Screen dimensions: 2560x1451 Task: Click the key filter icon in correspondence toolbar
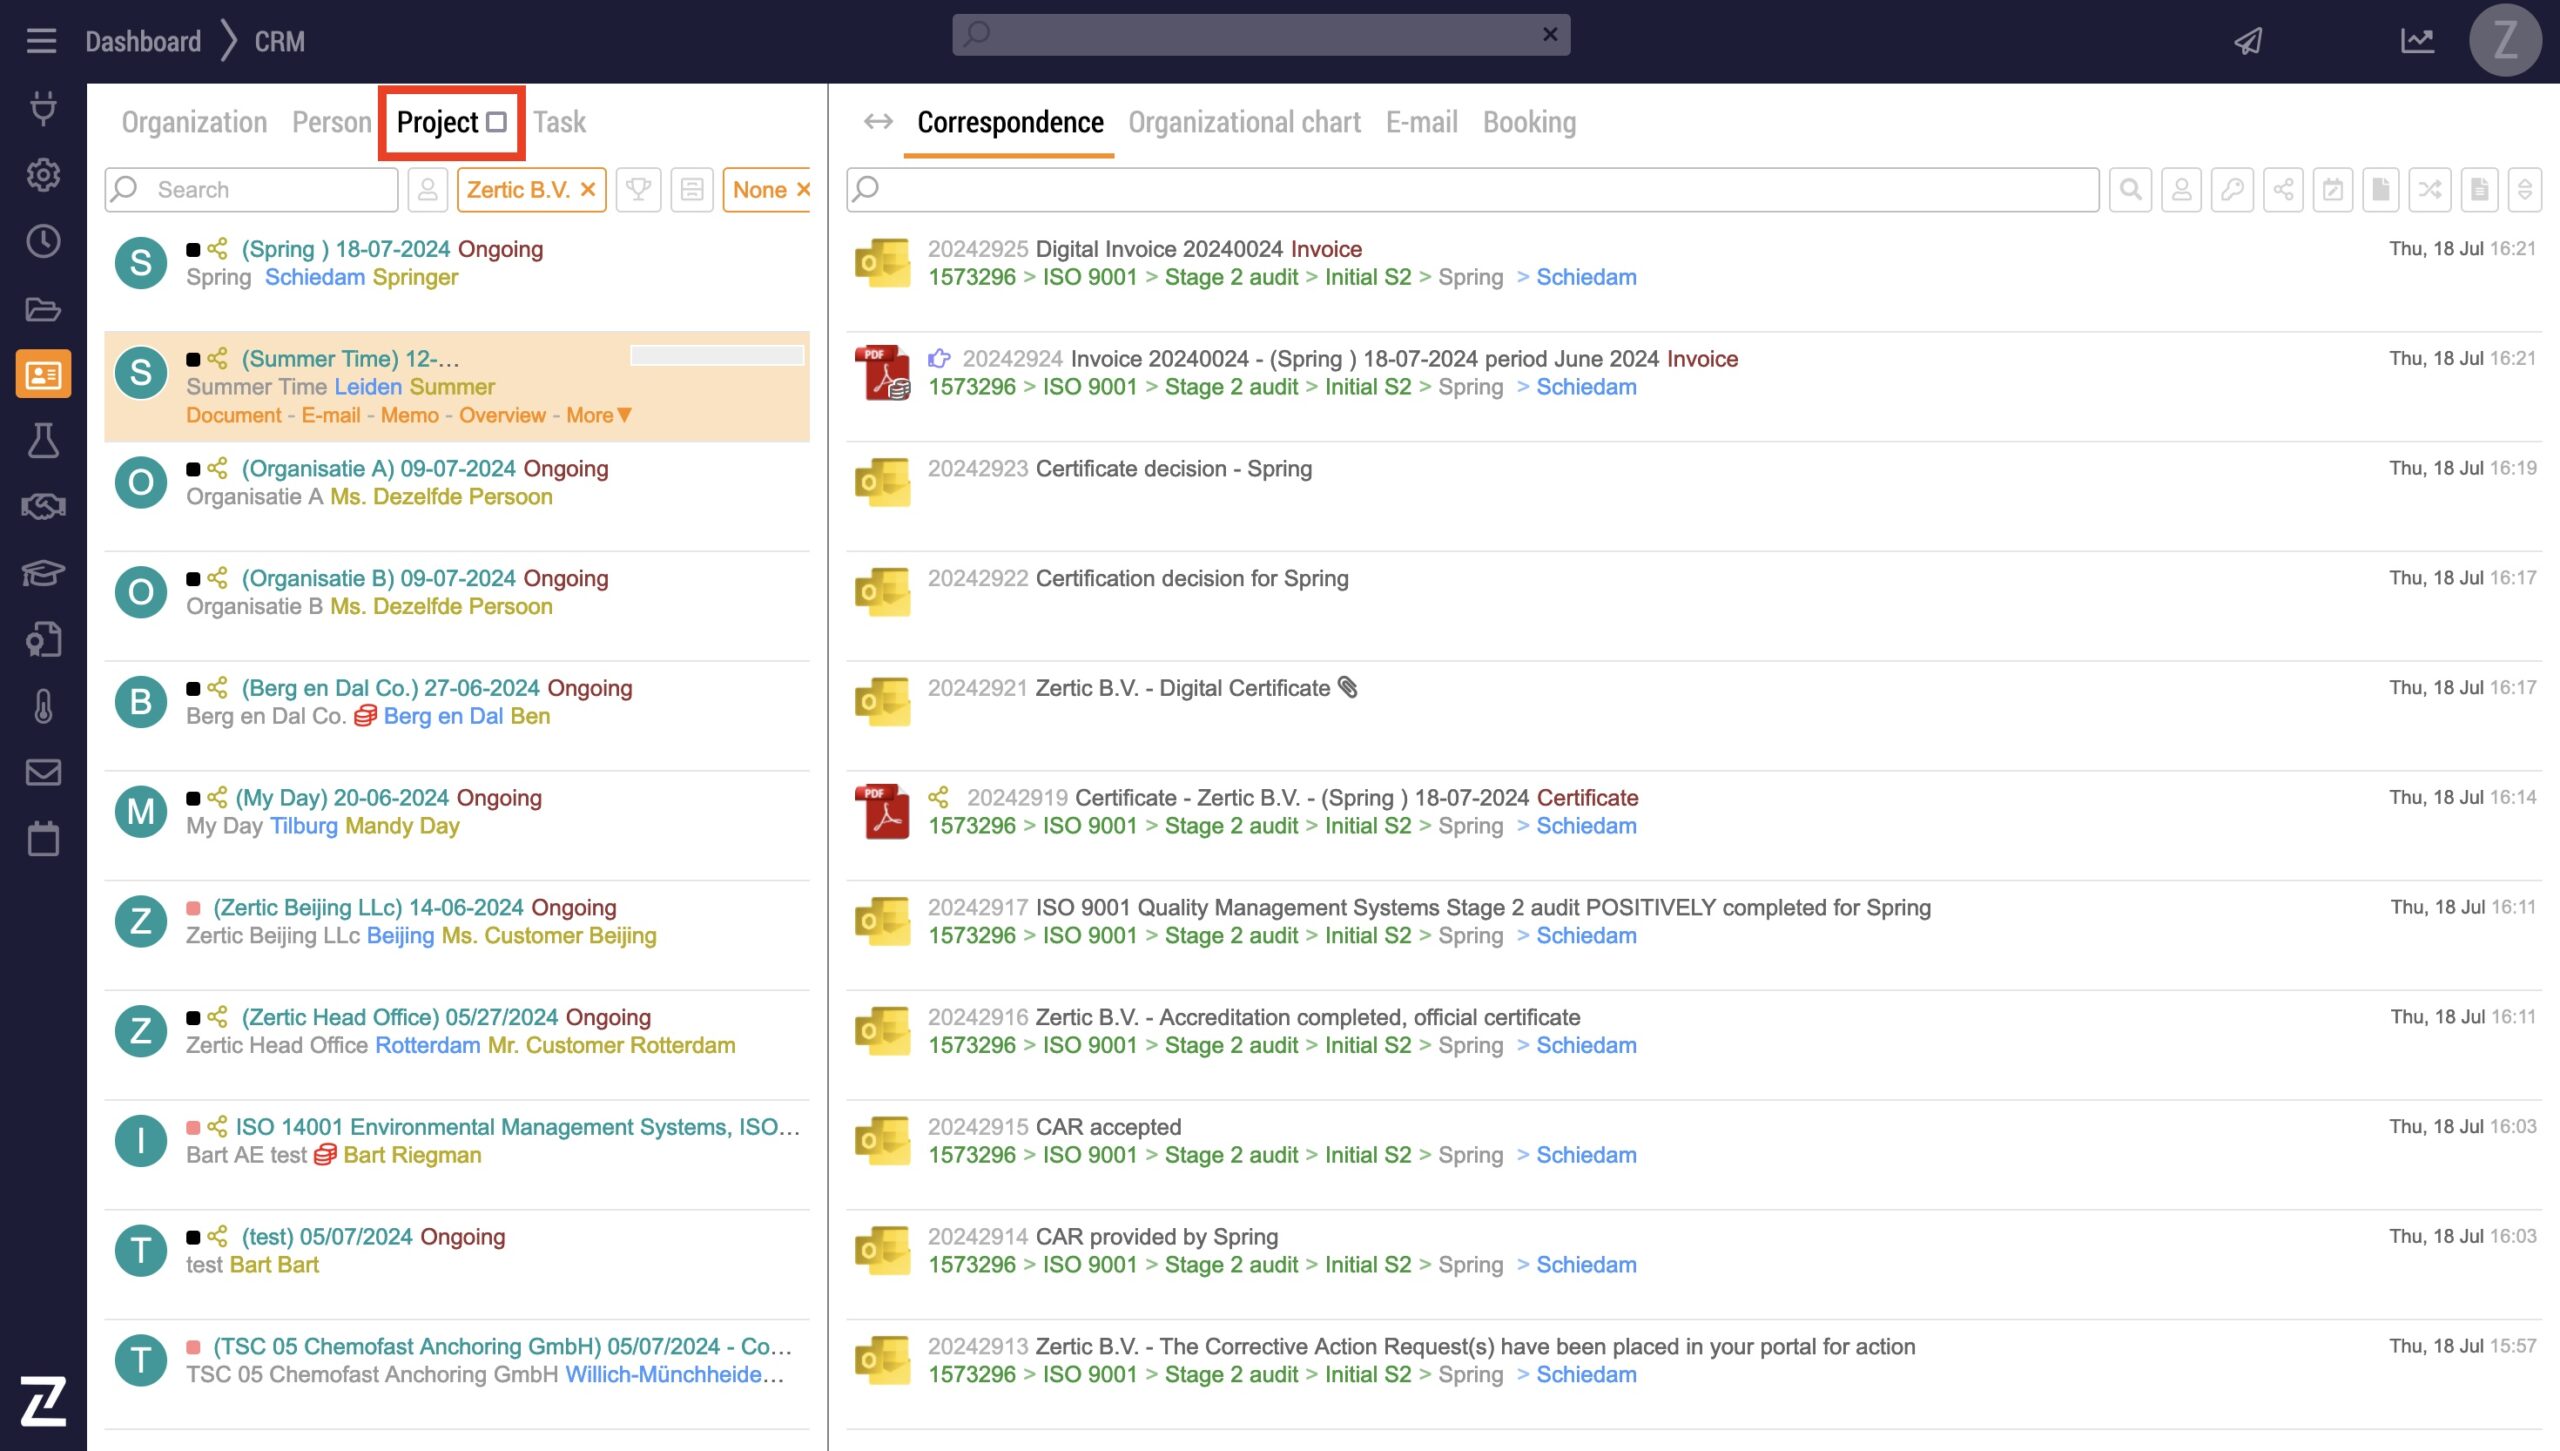coord(2232,190)
